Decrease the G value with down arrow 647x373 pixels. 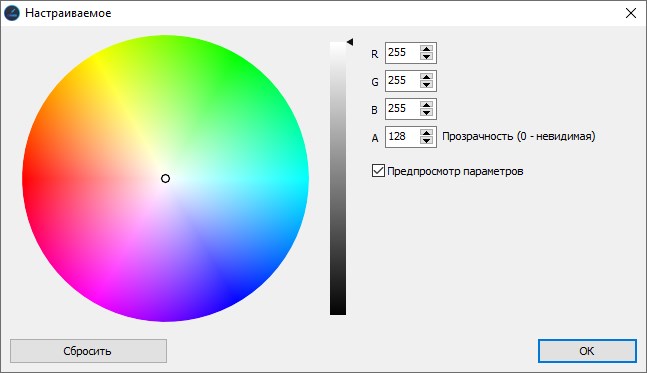(x=426, y=85)
